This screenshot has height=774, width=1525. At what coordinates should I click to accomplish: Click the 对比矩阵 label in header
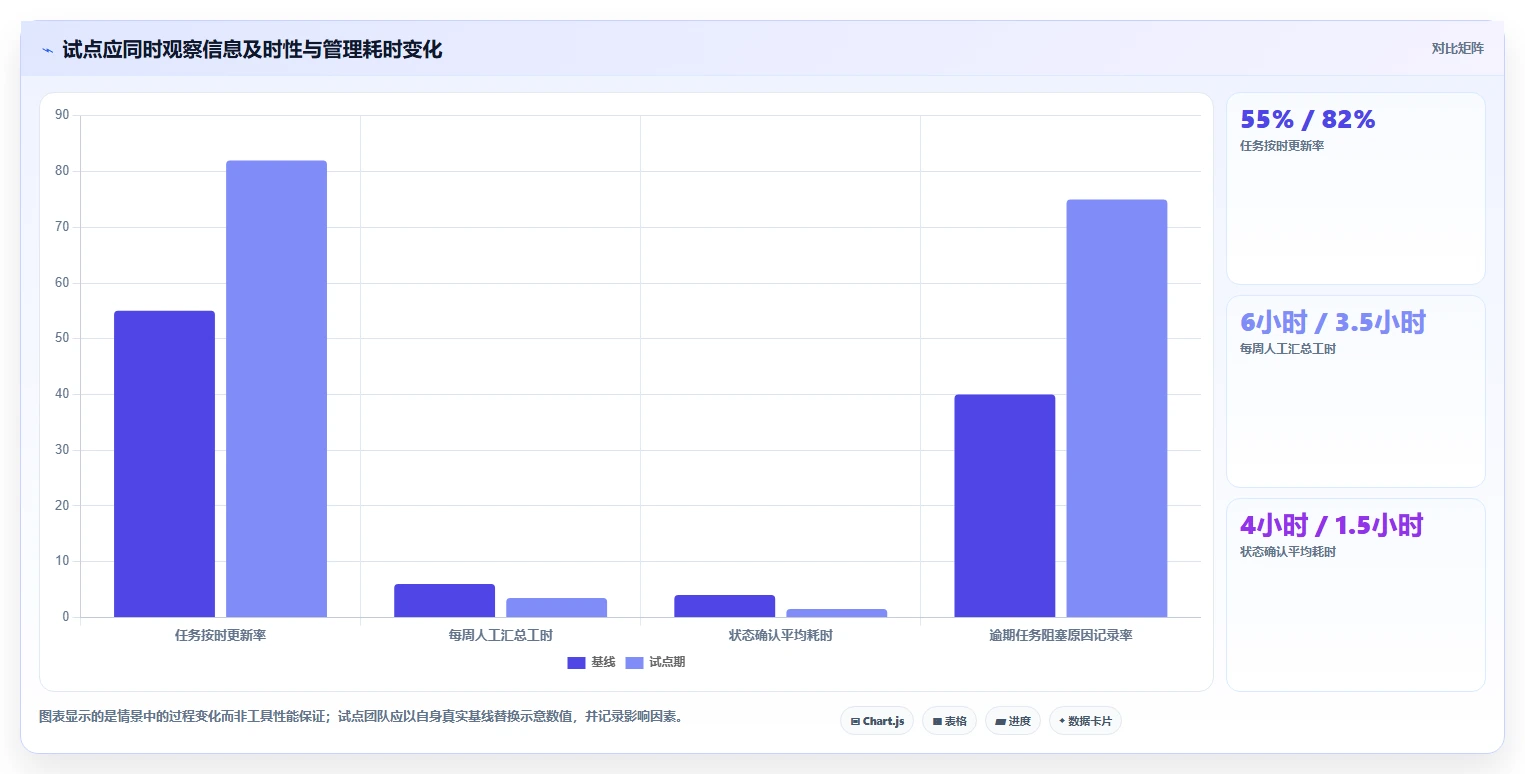pyautogui.click(x=1457, y=48)
